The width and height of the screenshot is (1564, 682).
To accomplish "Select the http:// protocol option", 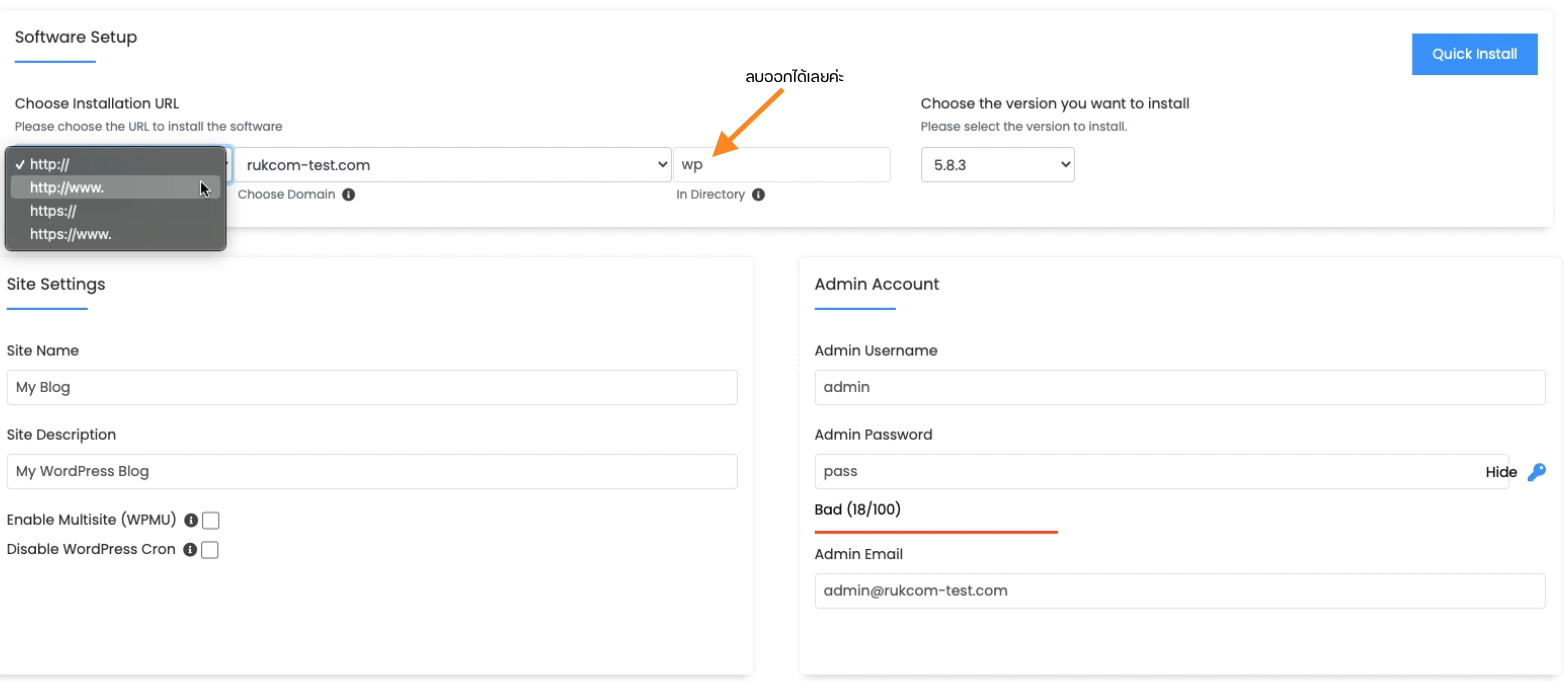I will coord(115,164).
